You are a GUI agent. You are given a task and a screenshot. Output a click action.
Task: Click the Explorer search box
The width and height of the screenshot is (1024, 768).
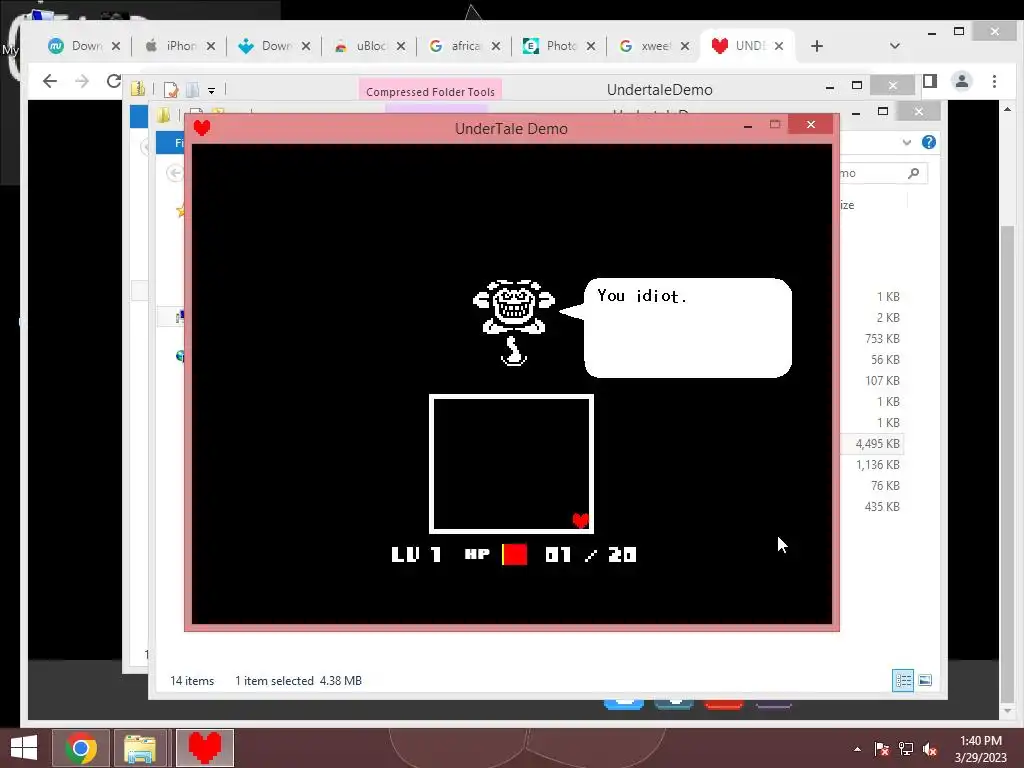[x=882, y=173]
